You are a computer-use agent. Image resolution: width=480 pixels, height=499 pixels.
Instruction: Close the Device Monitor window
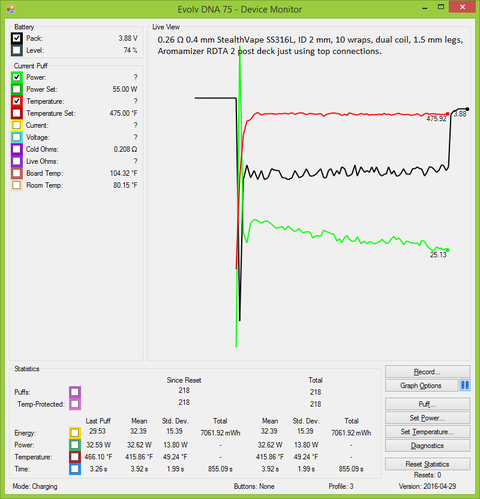(x=462, y=7)
